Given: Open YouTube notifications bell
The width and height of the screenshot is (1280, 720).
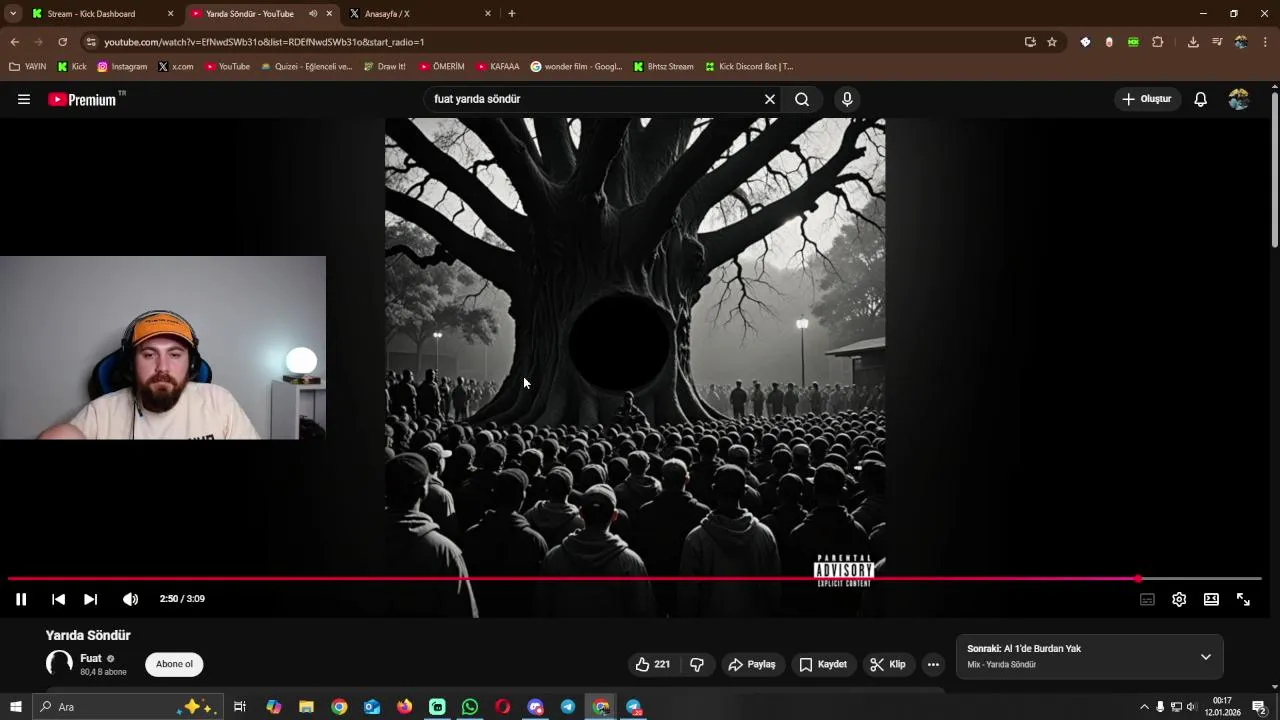Looking at the screenshot, I should [x=1201, y=99].
